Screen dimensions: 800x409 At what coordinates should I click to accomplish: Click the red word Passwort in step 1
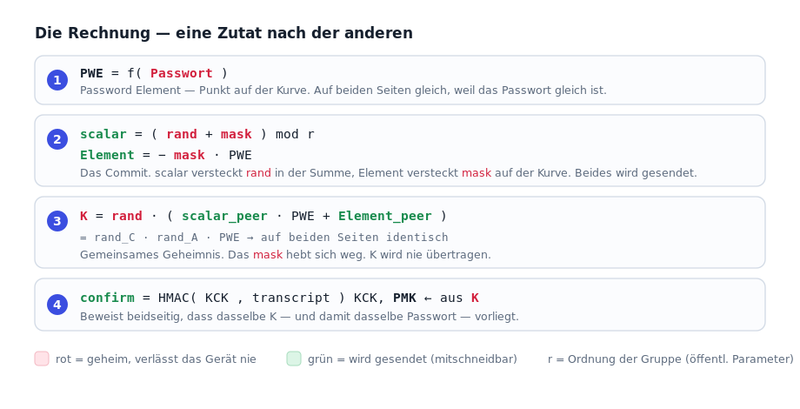tap(181, 73)
